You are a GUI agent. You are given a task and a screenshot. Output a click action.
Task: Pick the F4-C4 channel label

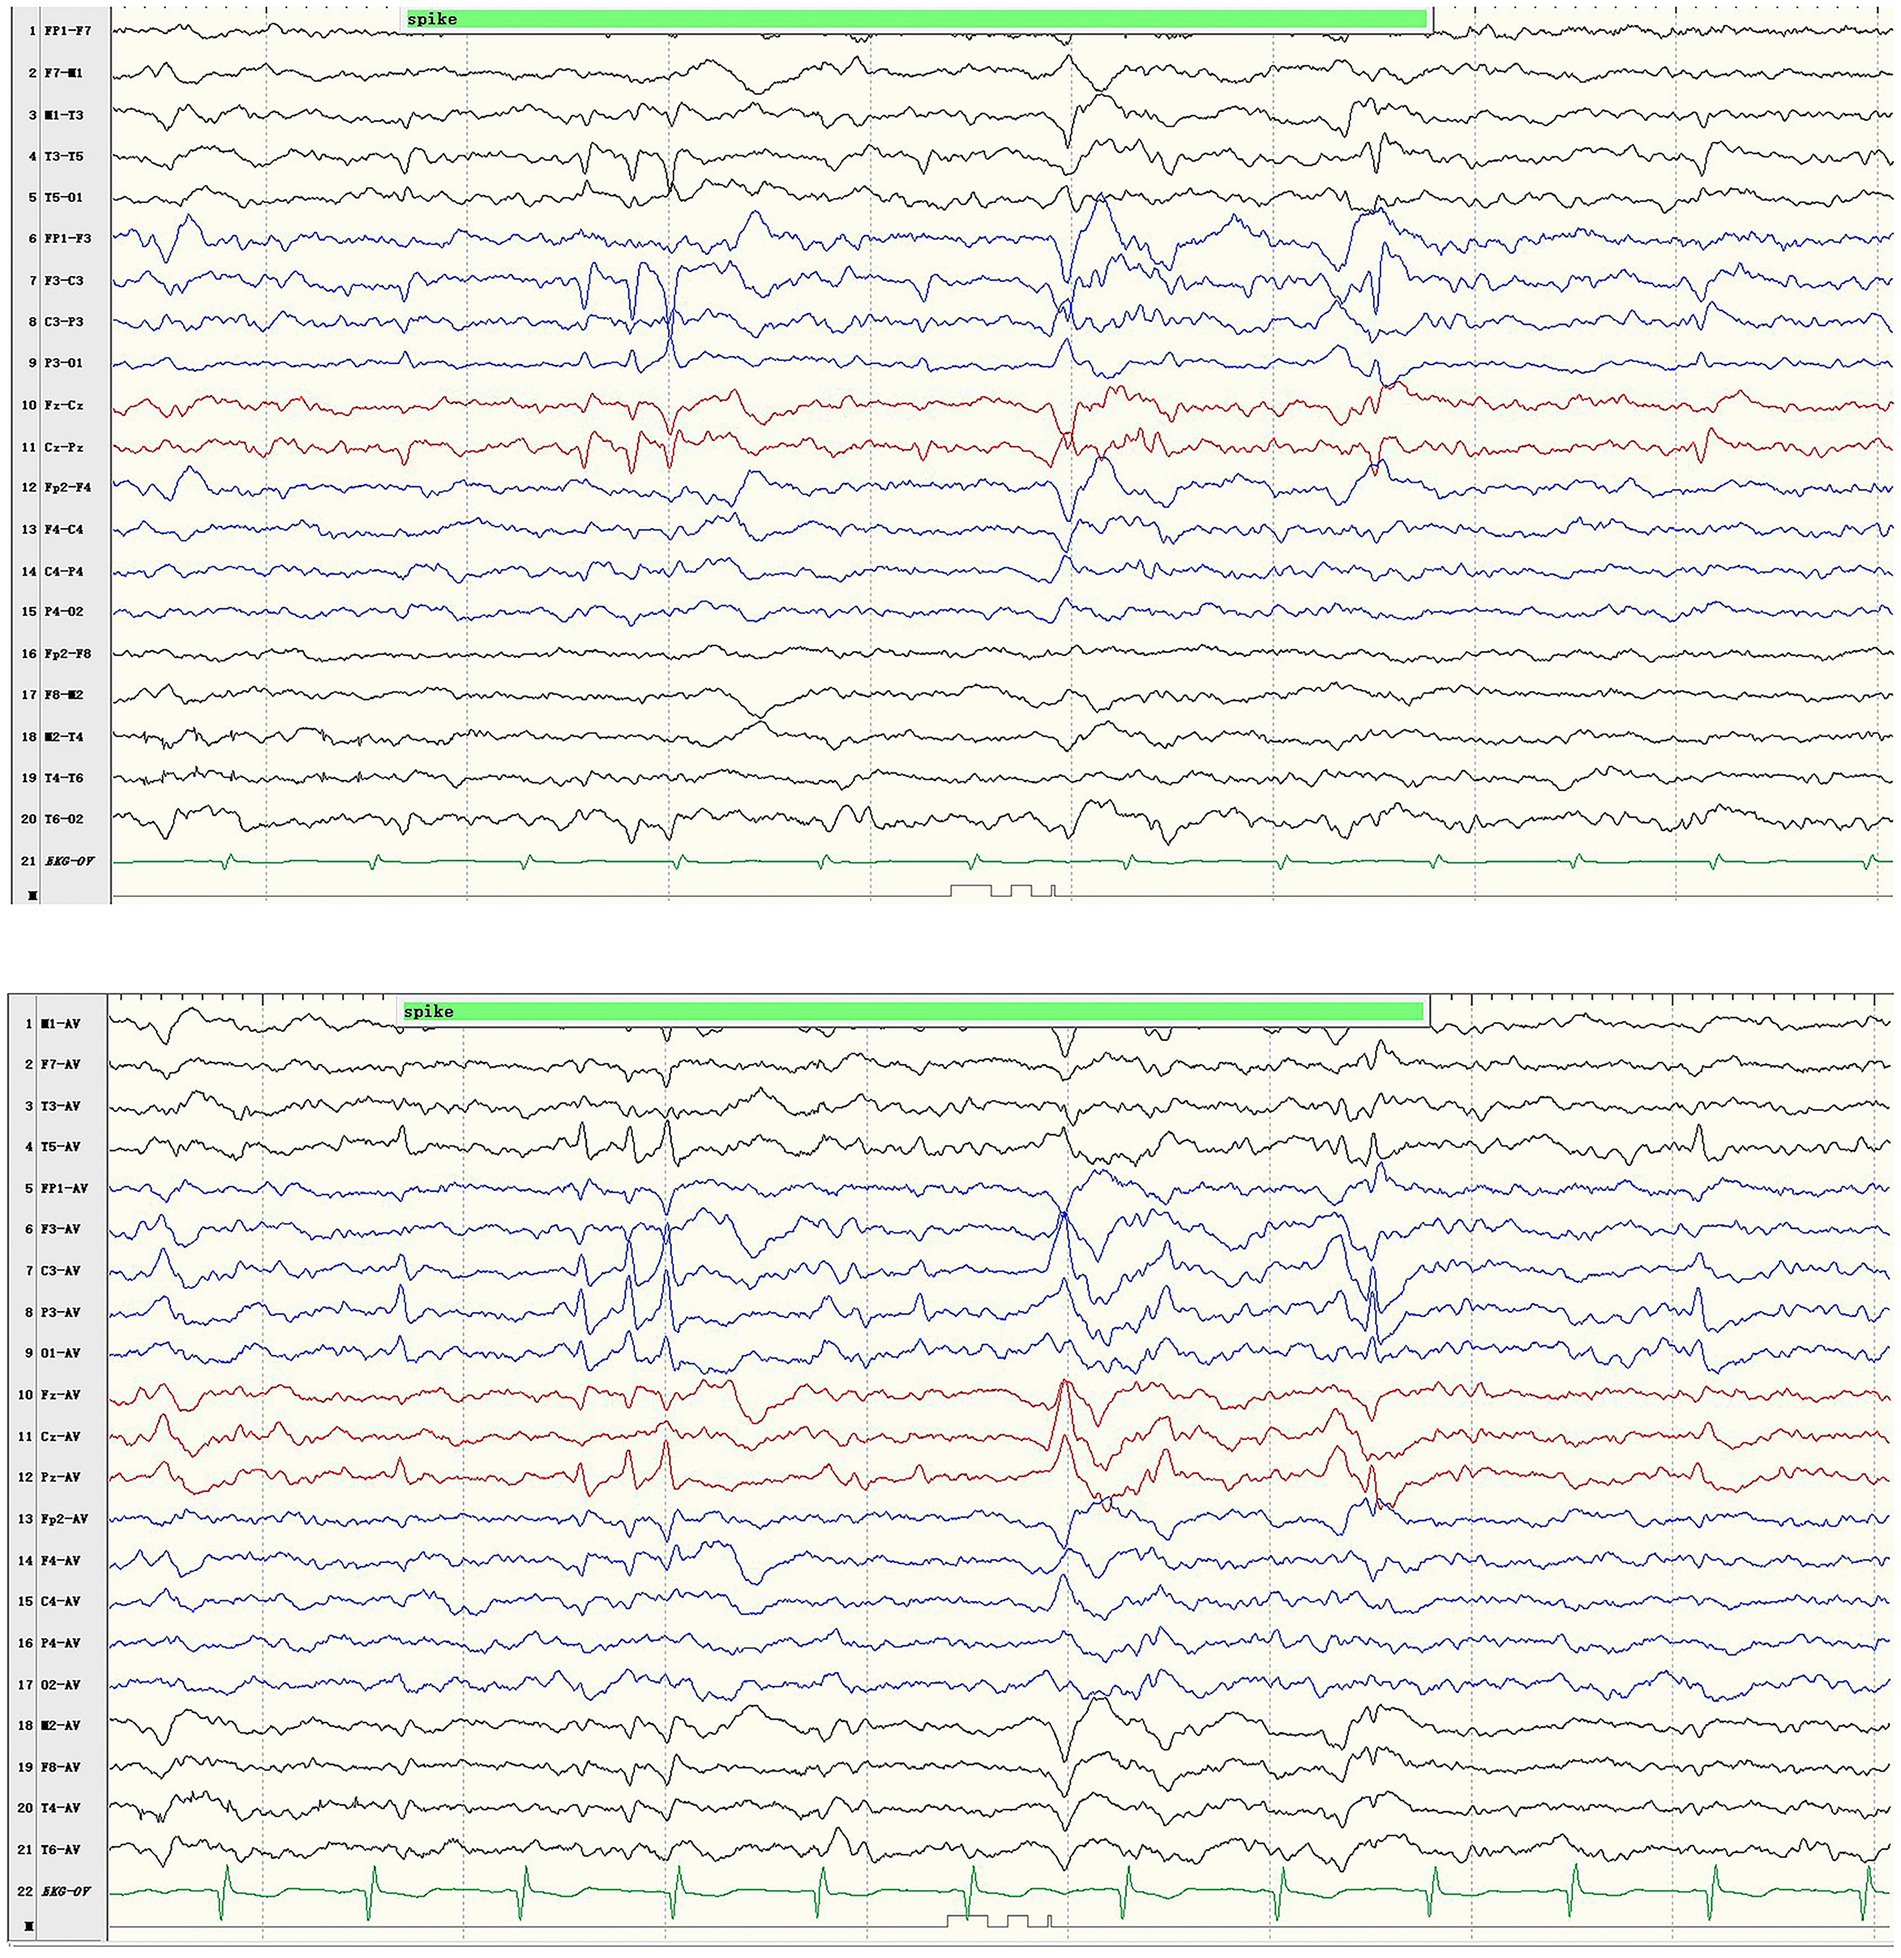pyautogui.click(x=64, y=530)
